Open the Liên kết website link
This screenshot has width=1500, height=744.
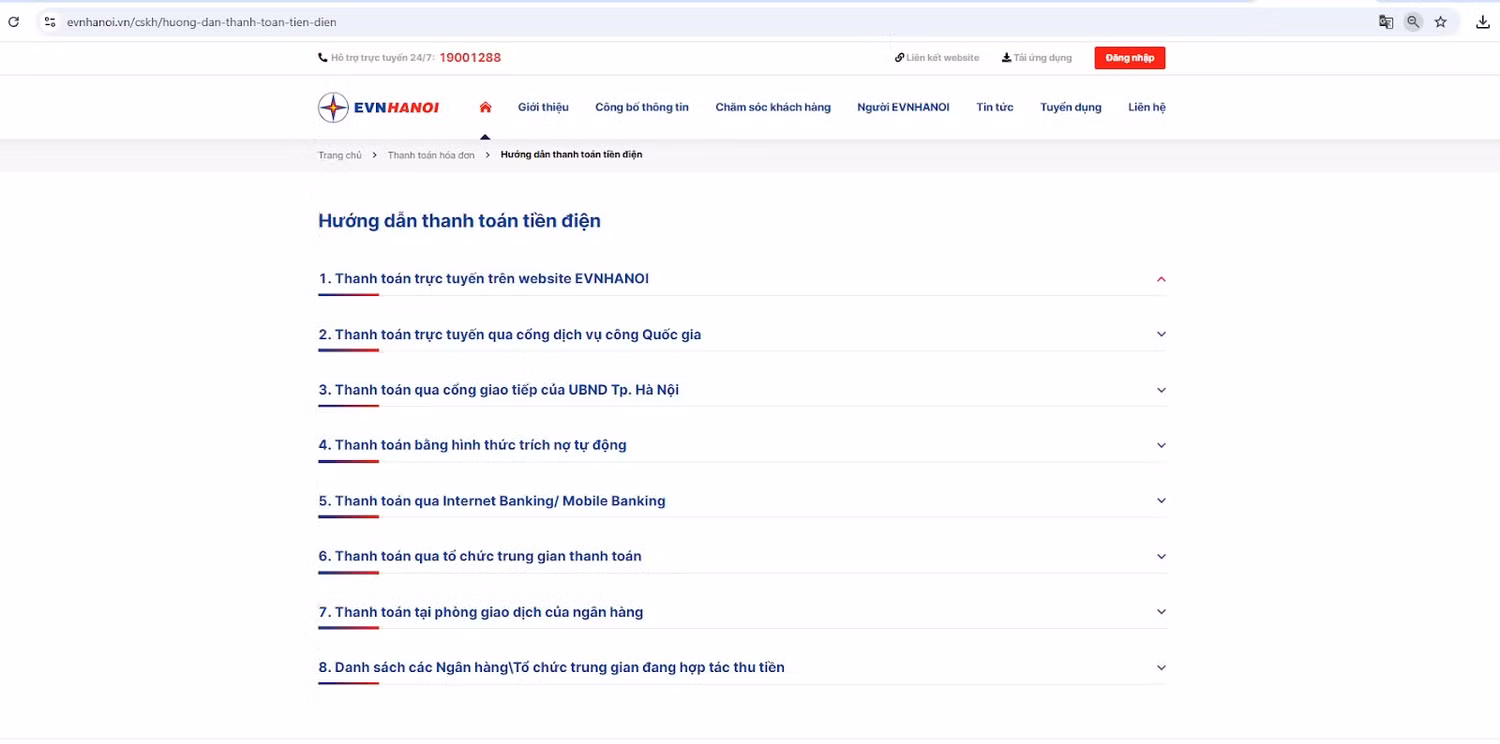pyautogui.click(x=943, y=58)
